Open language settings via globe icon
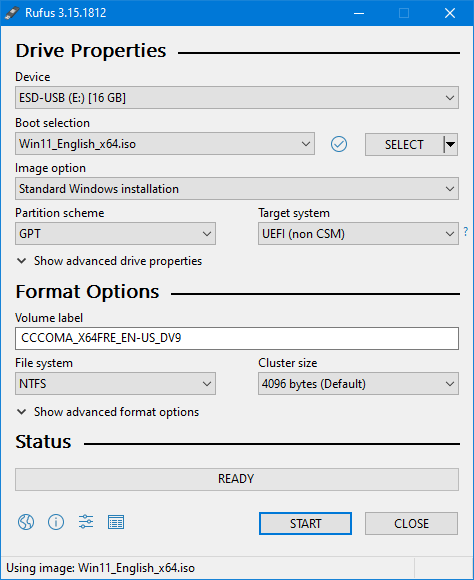The height and width of the screenshot is (580, 474). pos(26,522)
